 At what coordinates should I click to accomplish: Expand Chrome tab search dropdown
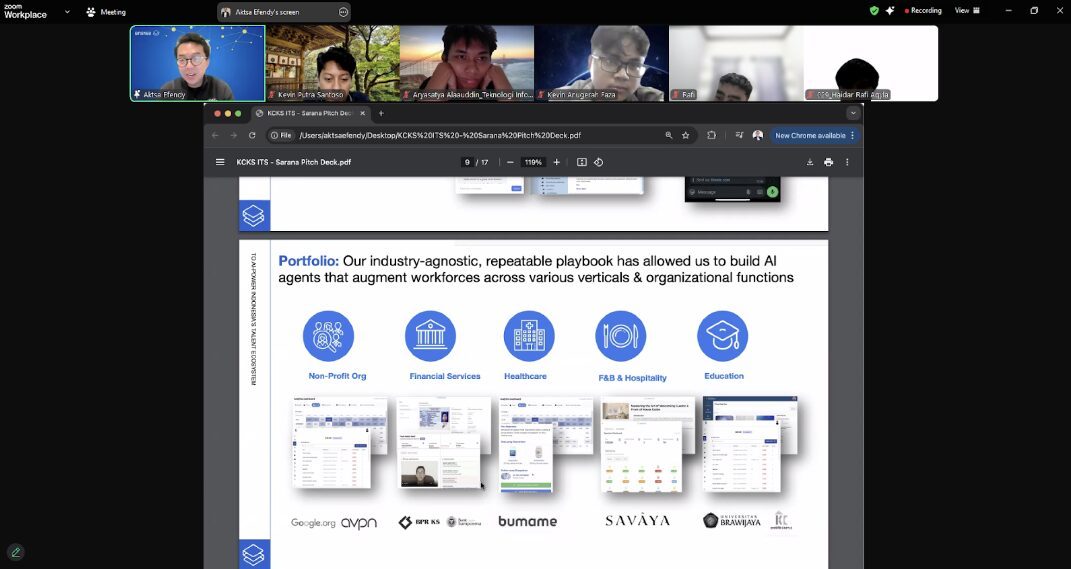(853, 113)
